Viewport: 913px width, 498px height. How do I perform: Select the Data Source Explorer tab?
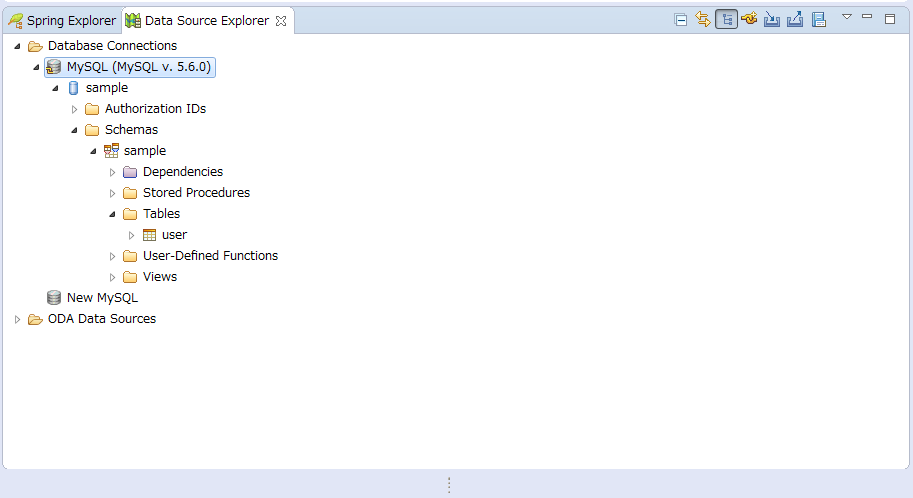[205, 20]
